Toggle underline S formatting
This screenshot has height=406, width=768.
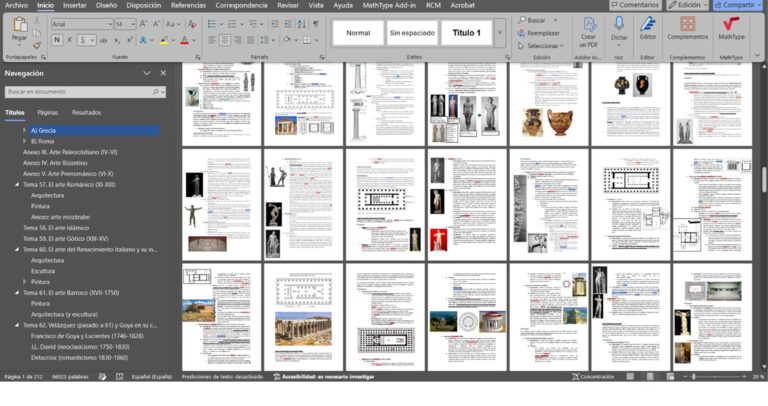83,40
